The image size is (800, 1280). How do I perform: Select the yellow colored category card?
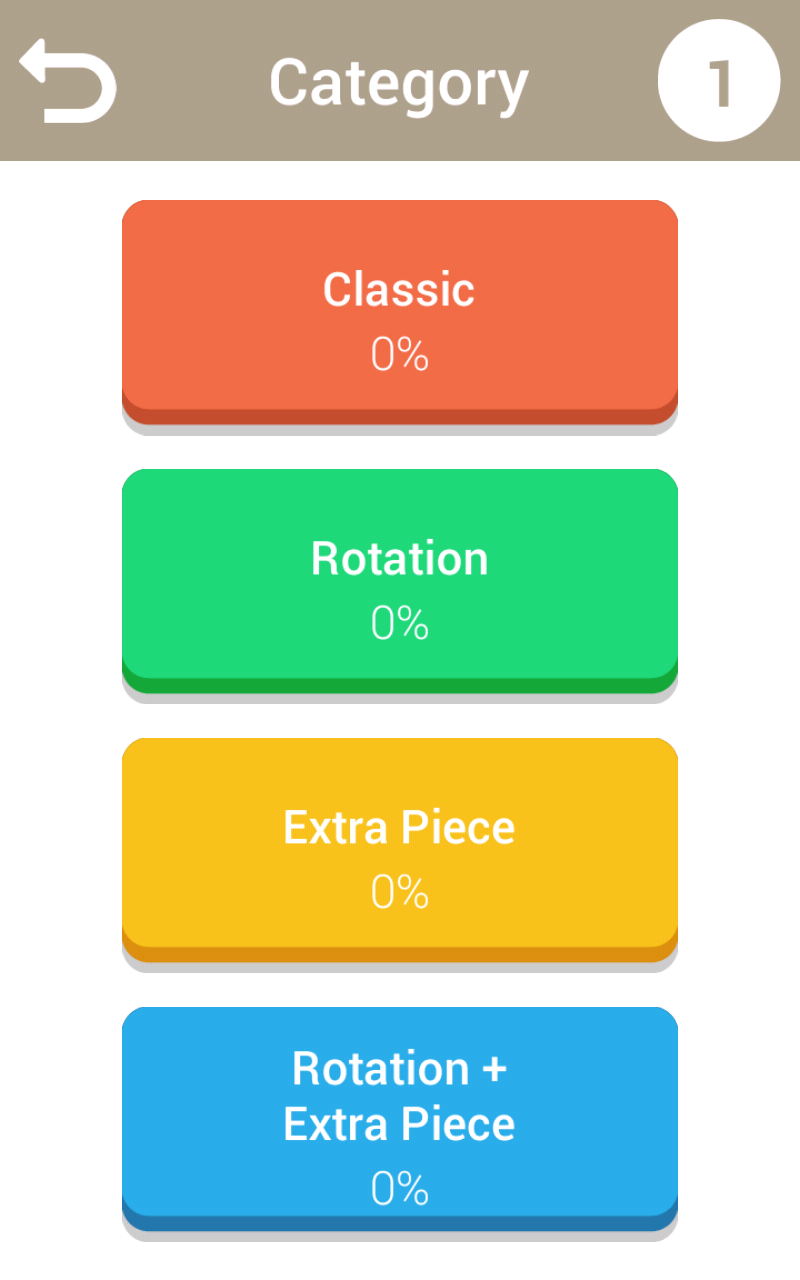tap(400, 850)
